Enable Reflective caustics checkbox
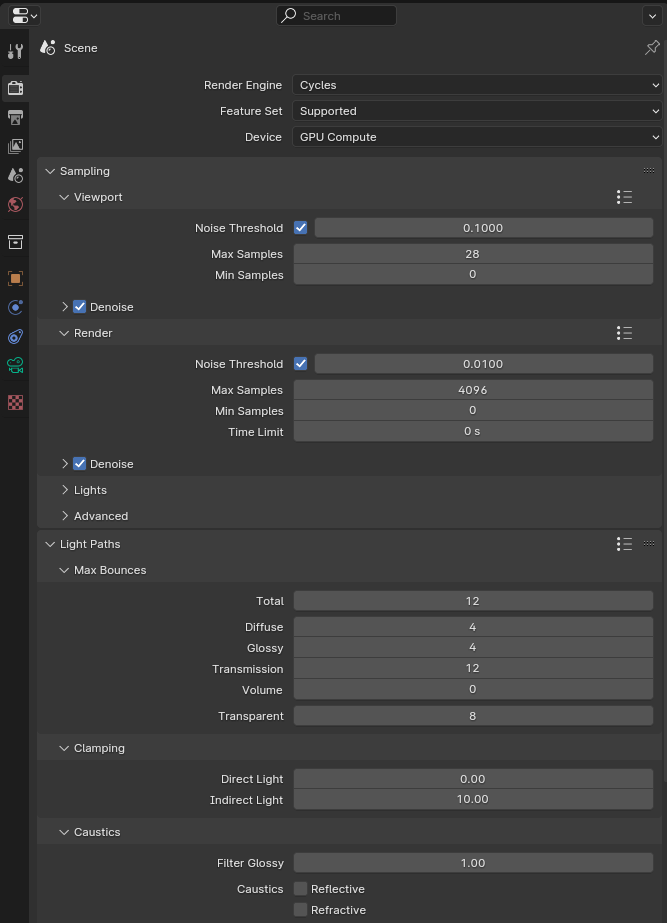This screenshot has width=667, height=923. pos(301,889)
